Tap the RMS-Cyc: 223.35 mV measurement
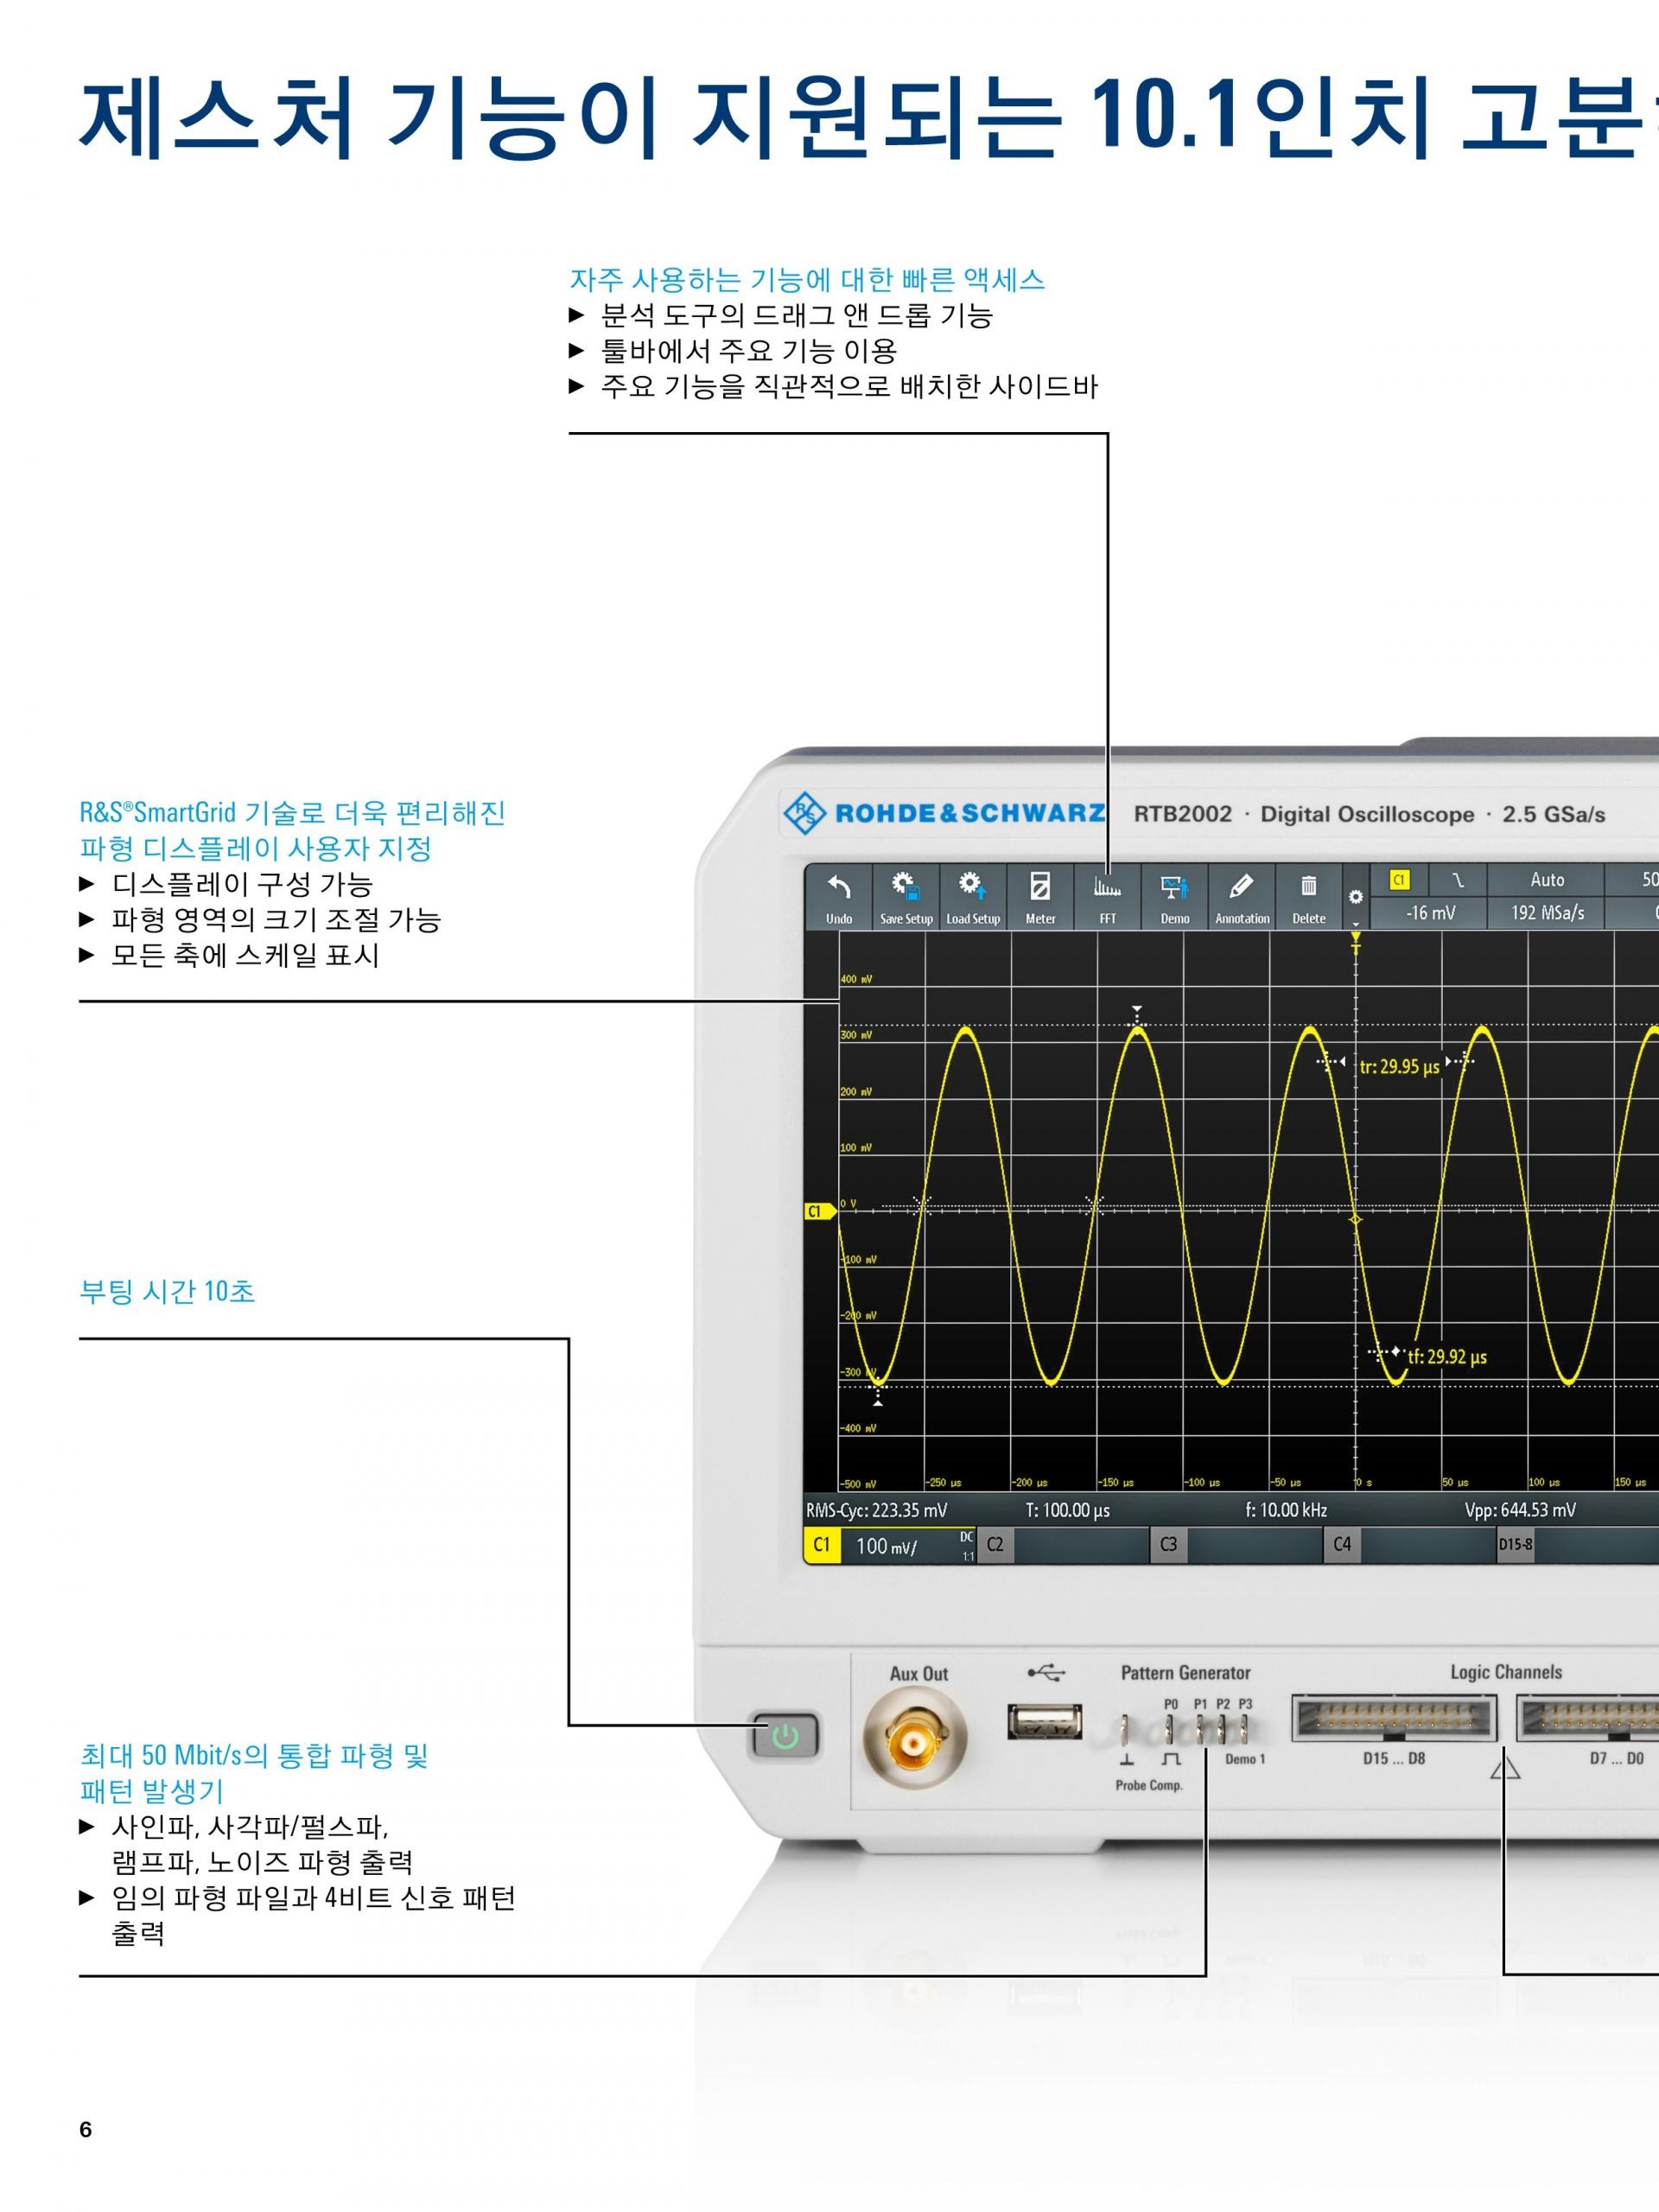Image resolution: width=1659 pixels, height=2212 pixels. click(x=876, y=1510)
